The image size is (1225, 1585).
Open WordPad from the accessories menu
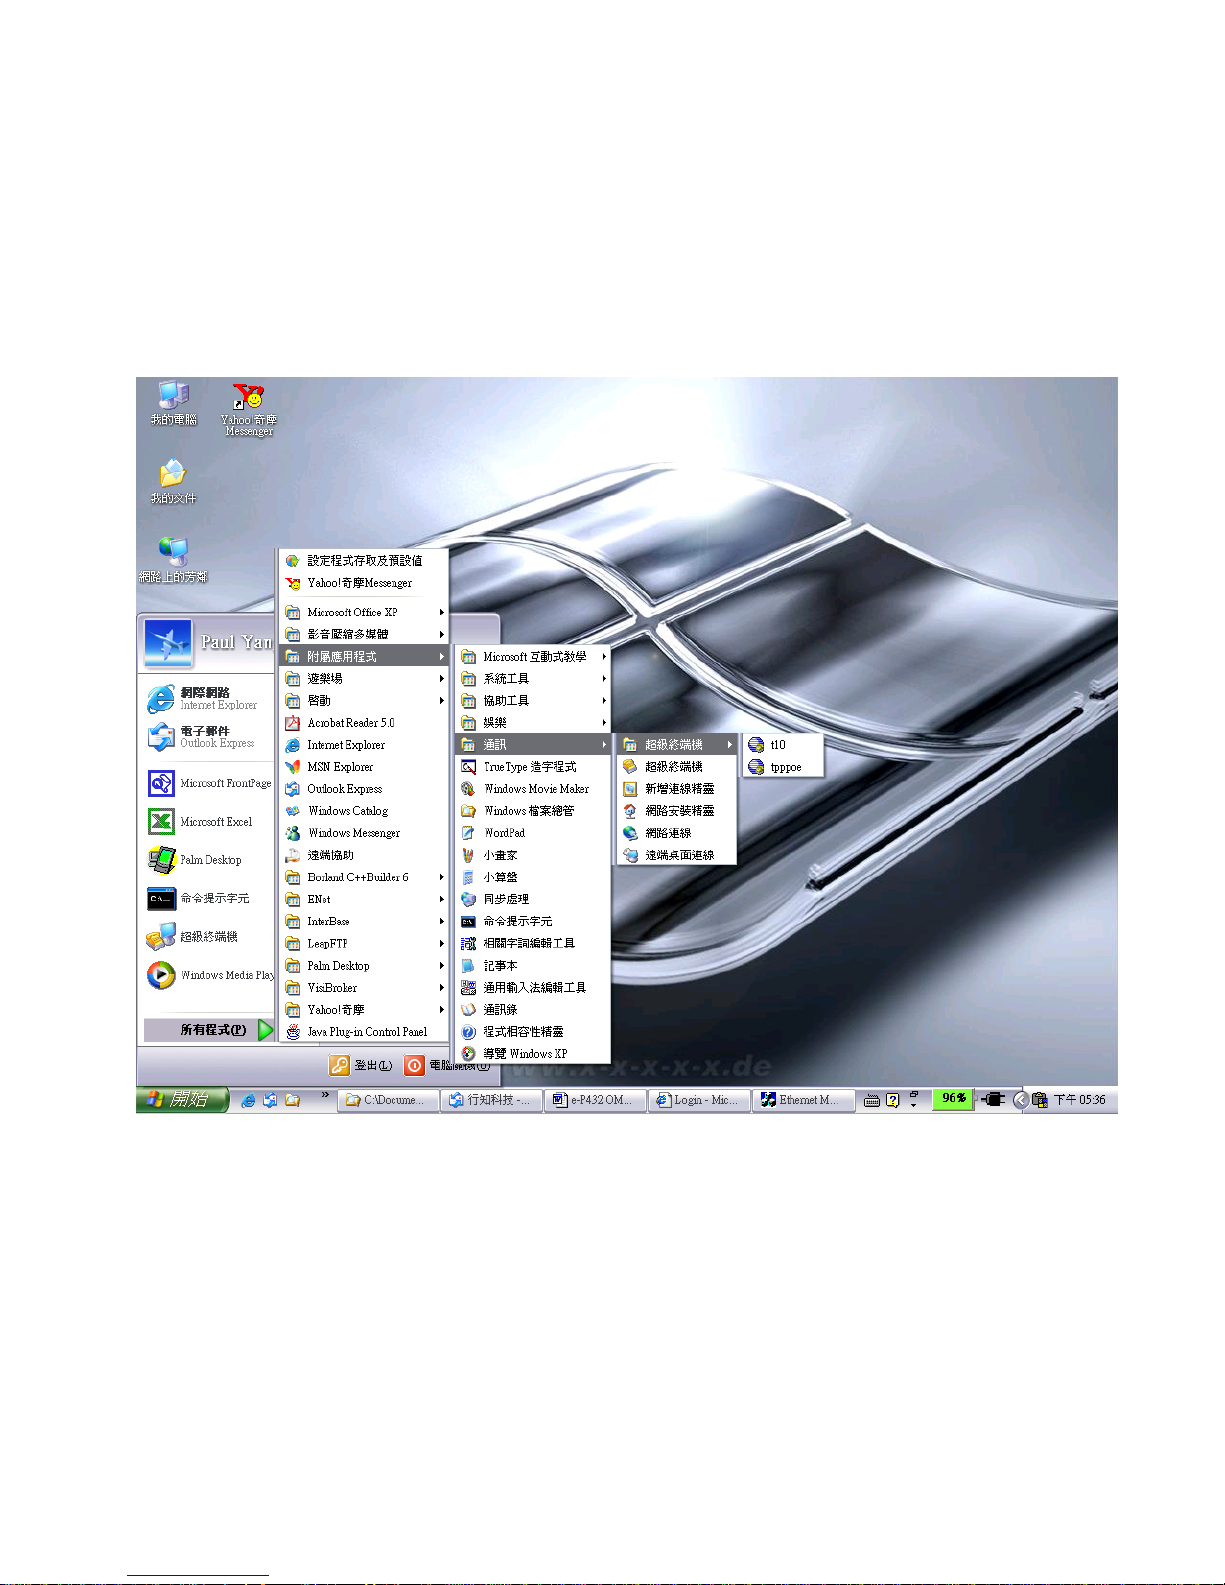pyautogui.click(x=533, y=833)
